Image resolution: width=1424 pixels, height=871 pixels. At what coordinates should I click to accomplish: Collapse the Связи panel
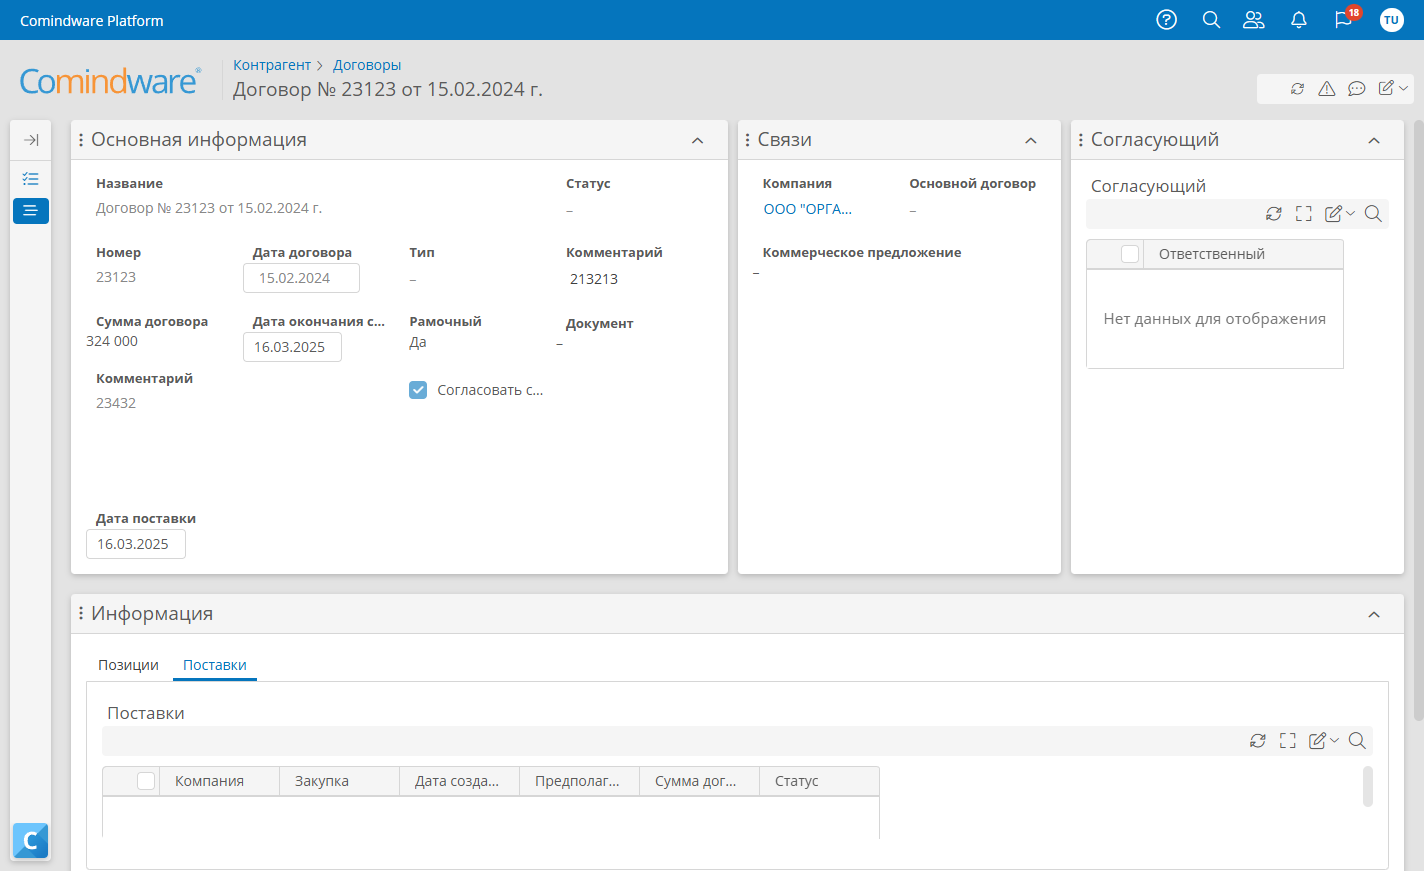pos(1031,141)
